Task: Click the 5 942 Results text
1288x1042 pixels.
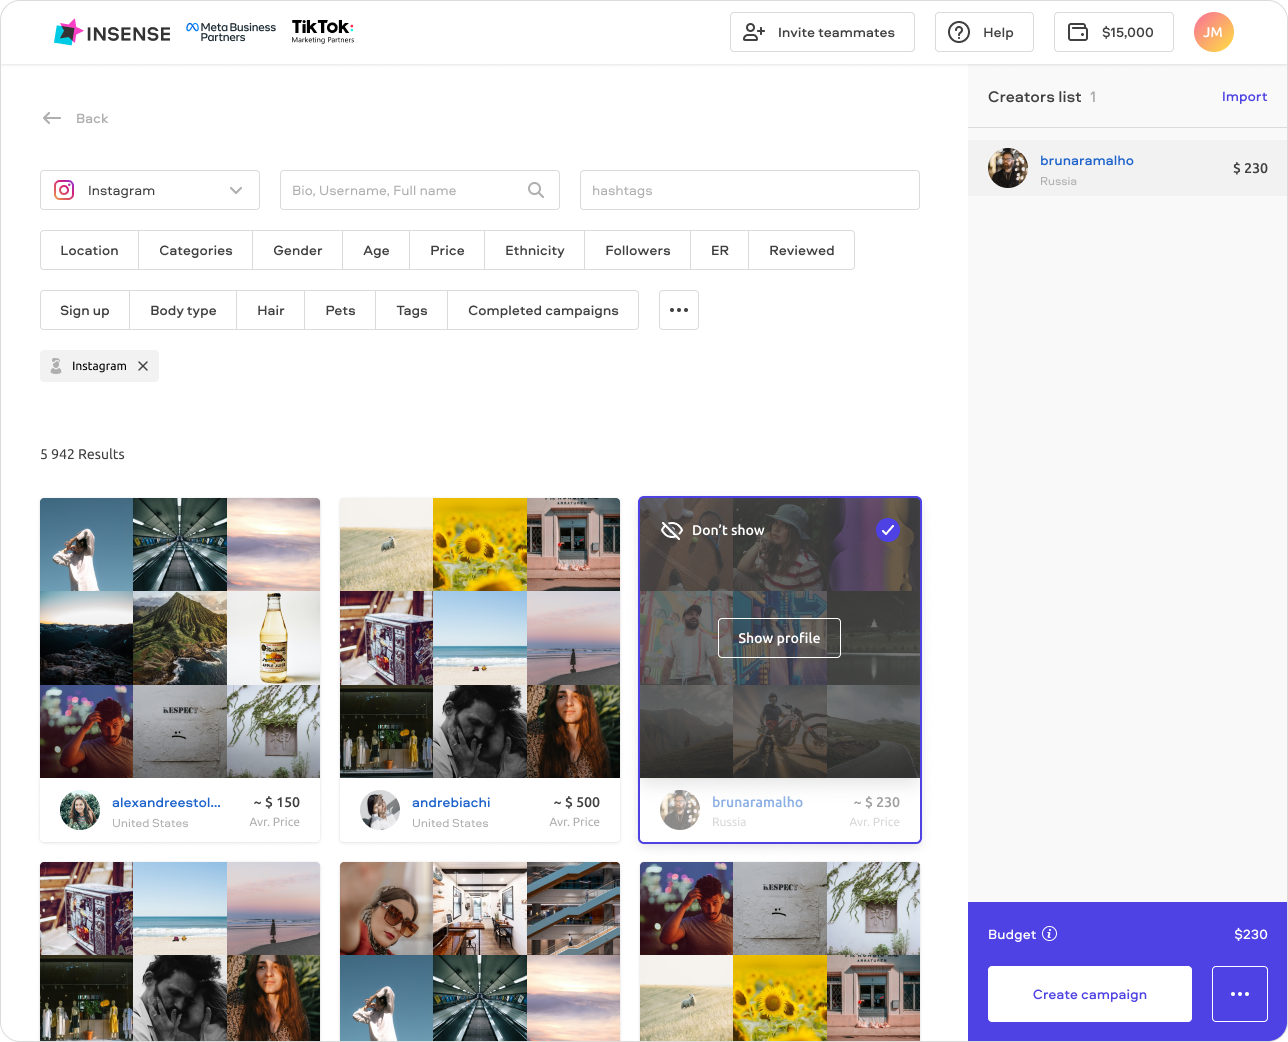Action: [x=82, y=454]
